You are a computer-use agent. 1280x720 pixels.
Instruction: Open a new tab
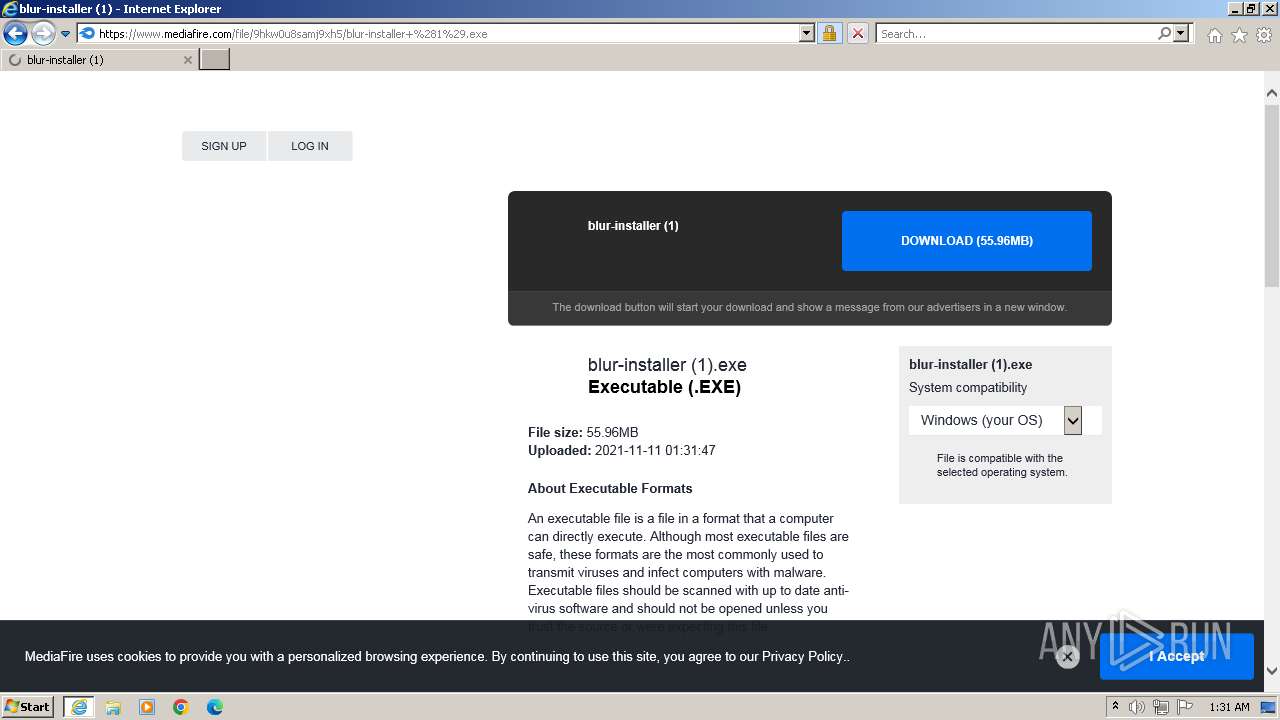coord(215,60)
